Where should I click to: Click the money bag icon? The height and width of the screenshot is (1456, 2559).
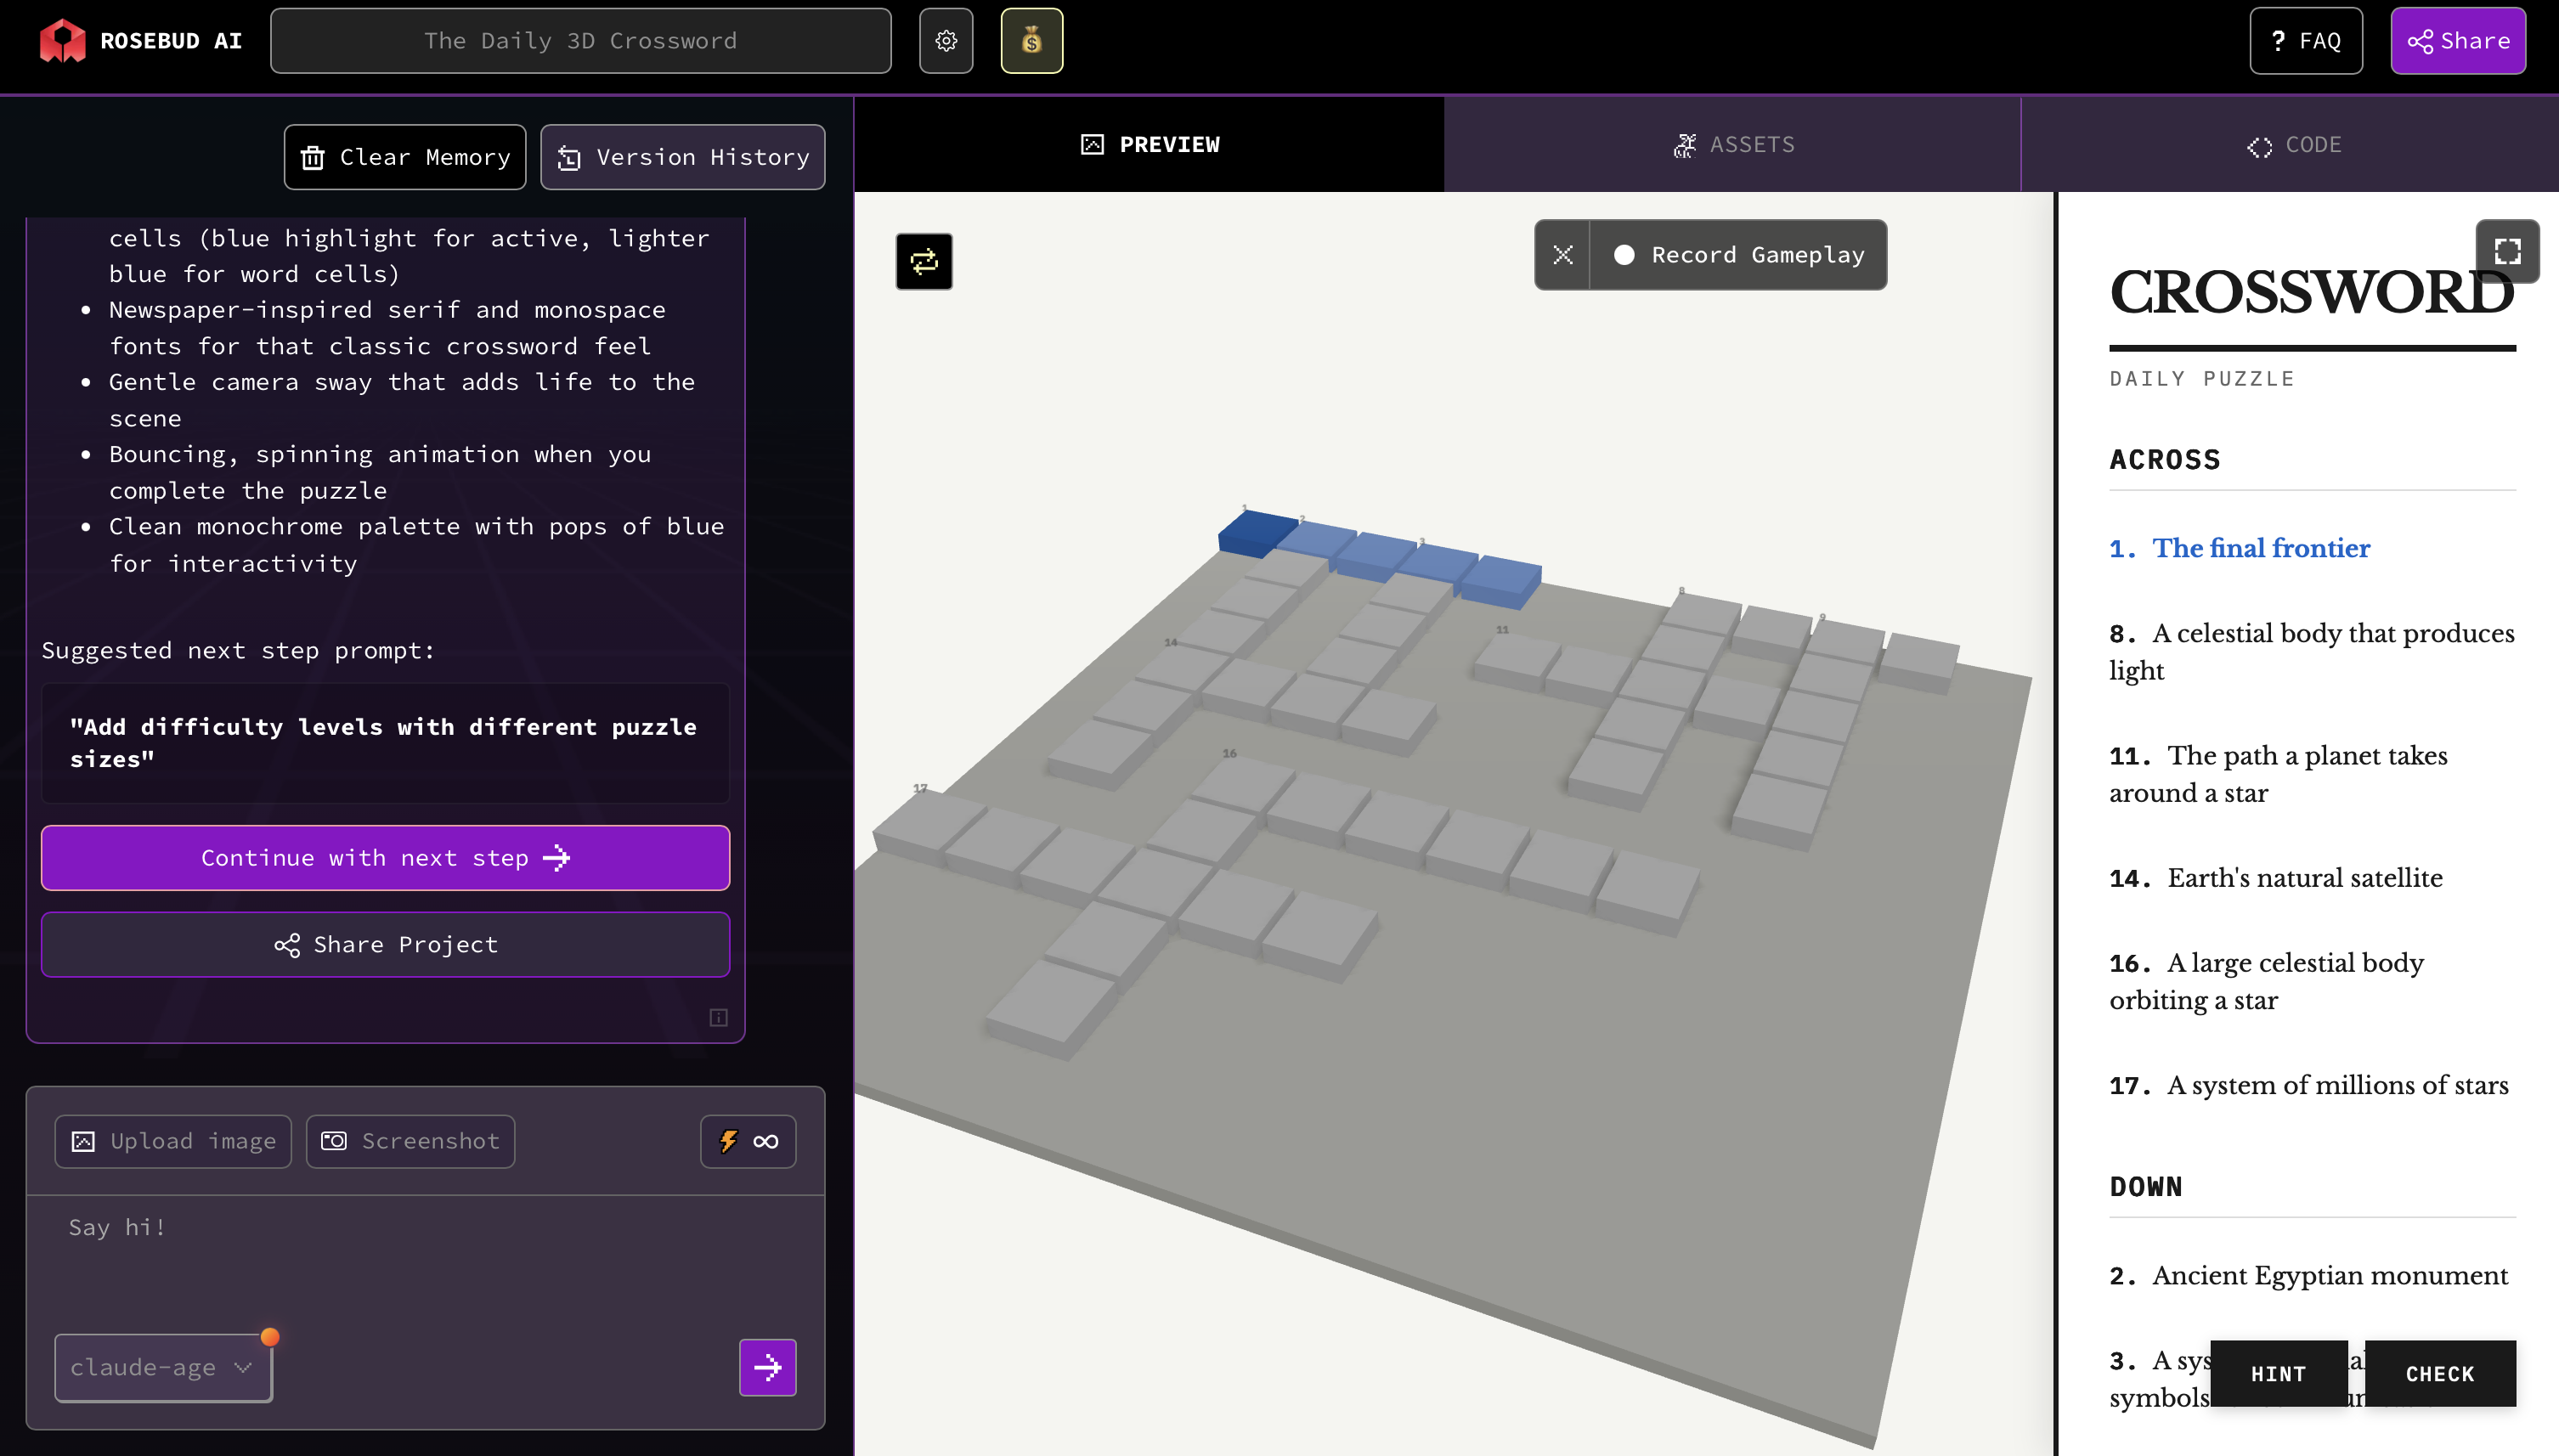tap(1031, 41)
